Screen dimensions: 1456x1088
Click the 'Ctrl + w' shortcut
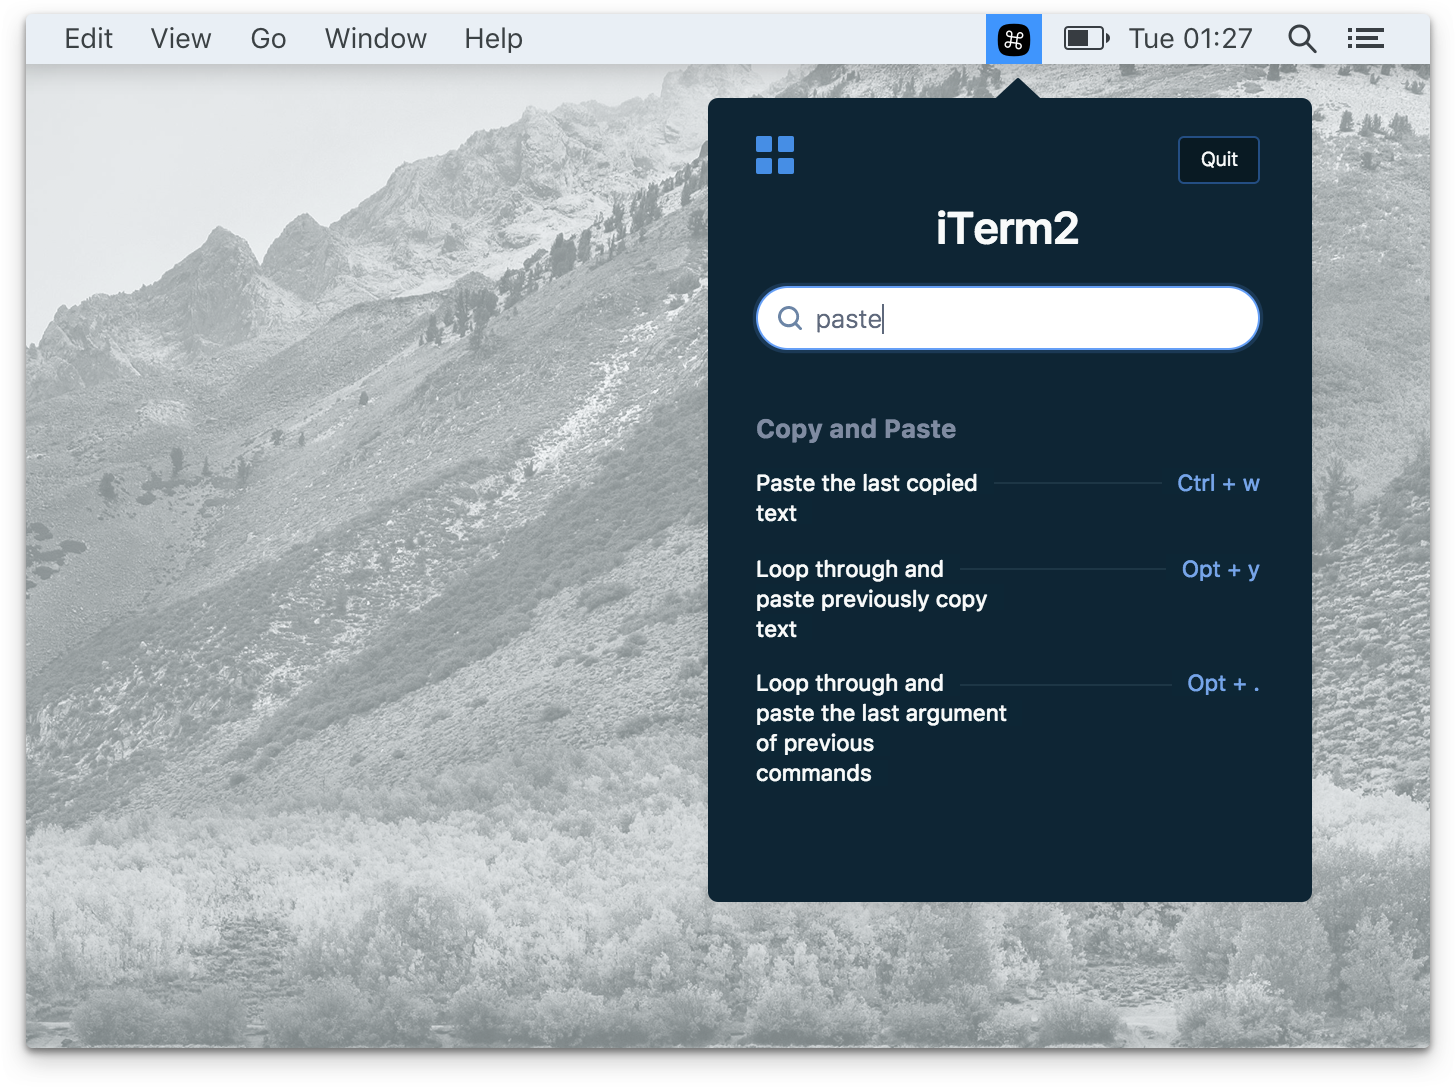coord(1218,484)
